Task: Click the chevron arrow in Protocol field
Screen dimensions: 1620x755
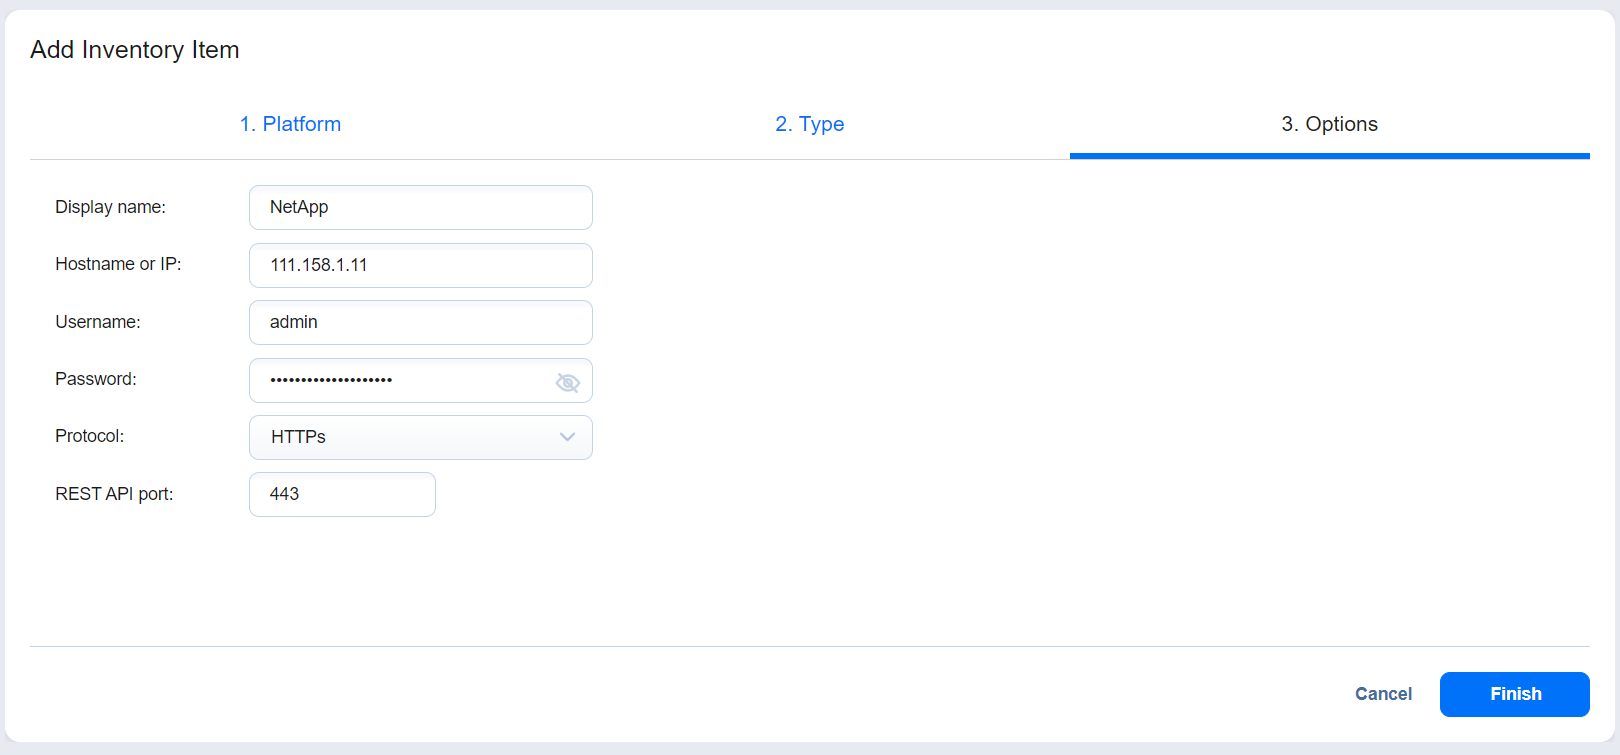Action: (567, 437)
